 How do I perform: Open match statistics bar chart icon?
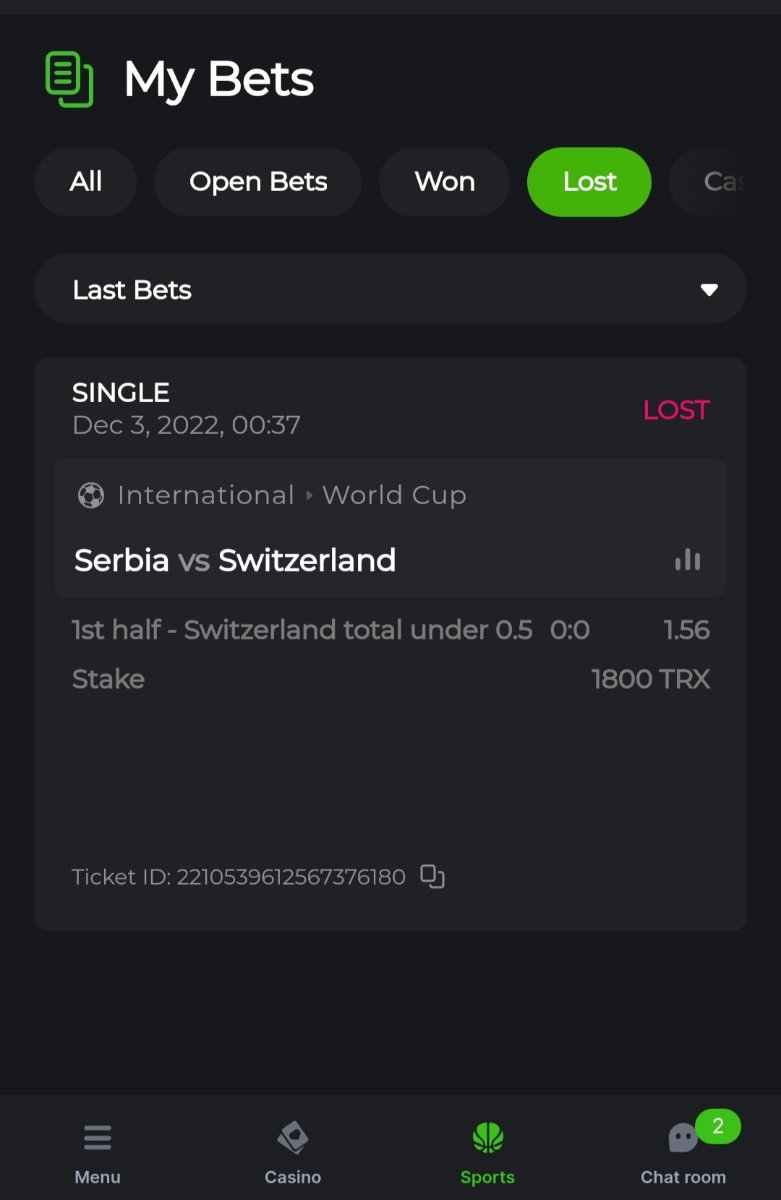(x=688, y=560)
